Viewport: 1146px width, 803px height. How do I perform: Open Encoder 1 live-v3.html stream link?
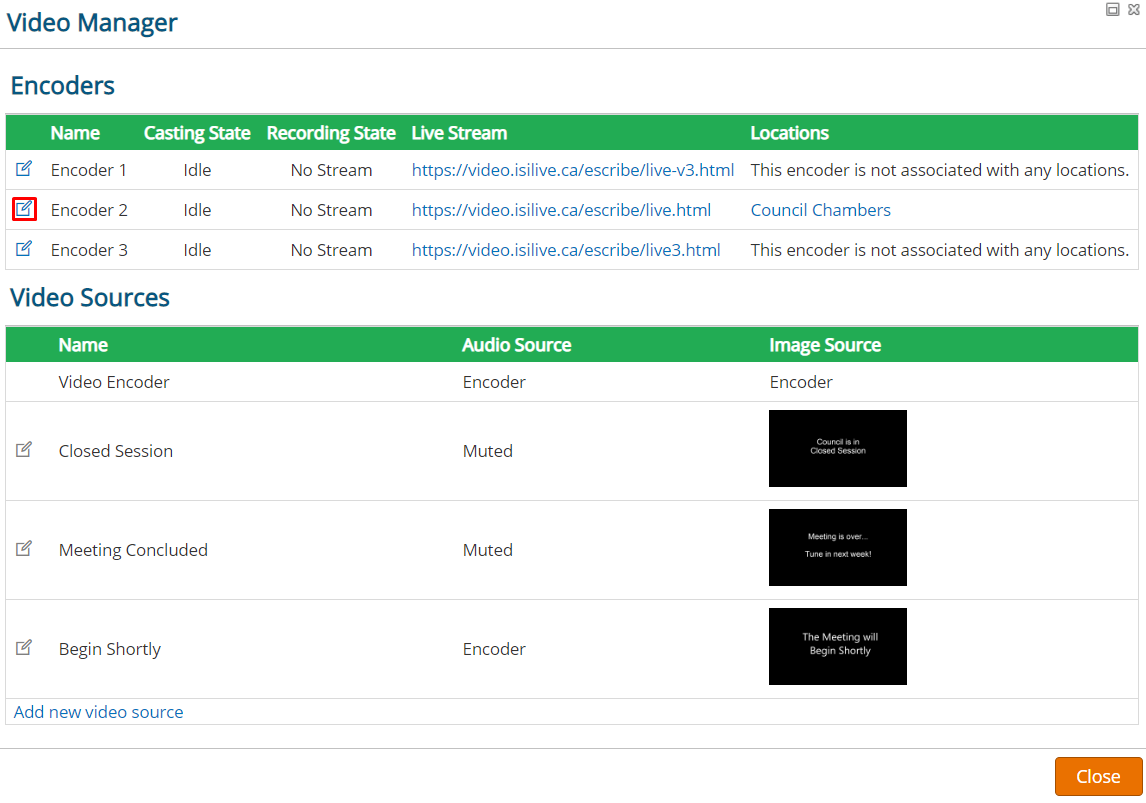(x=572, y=170)
